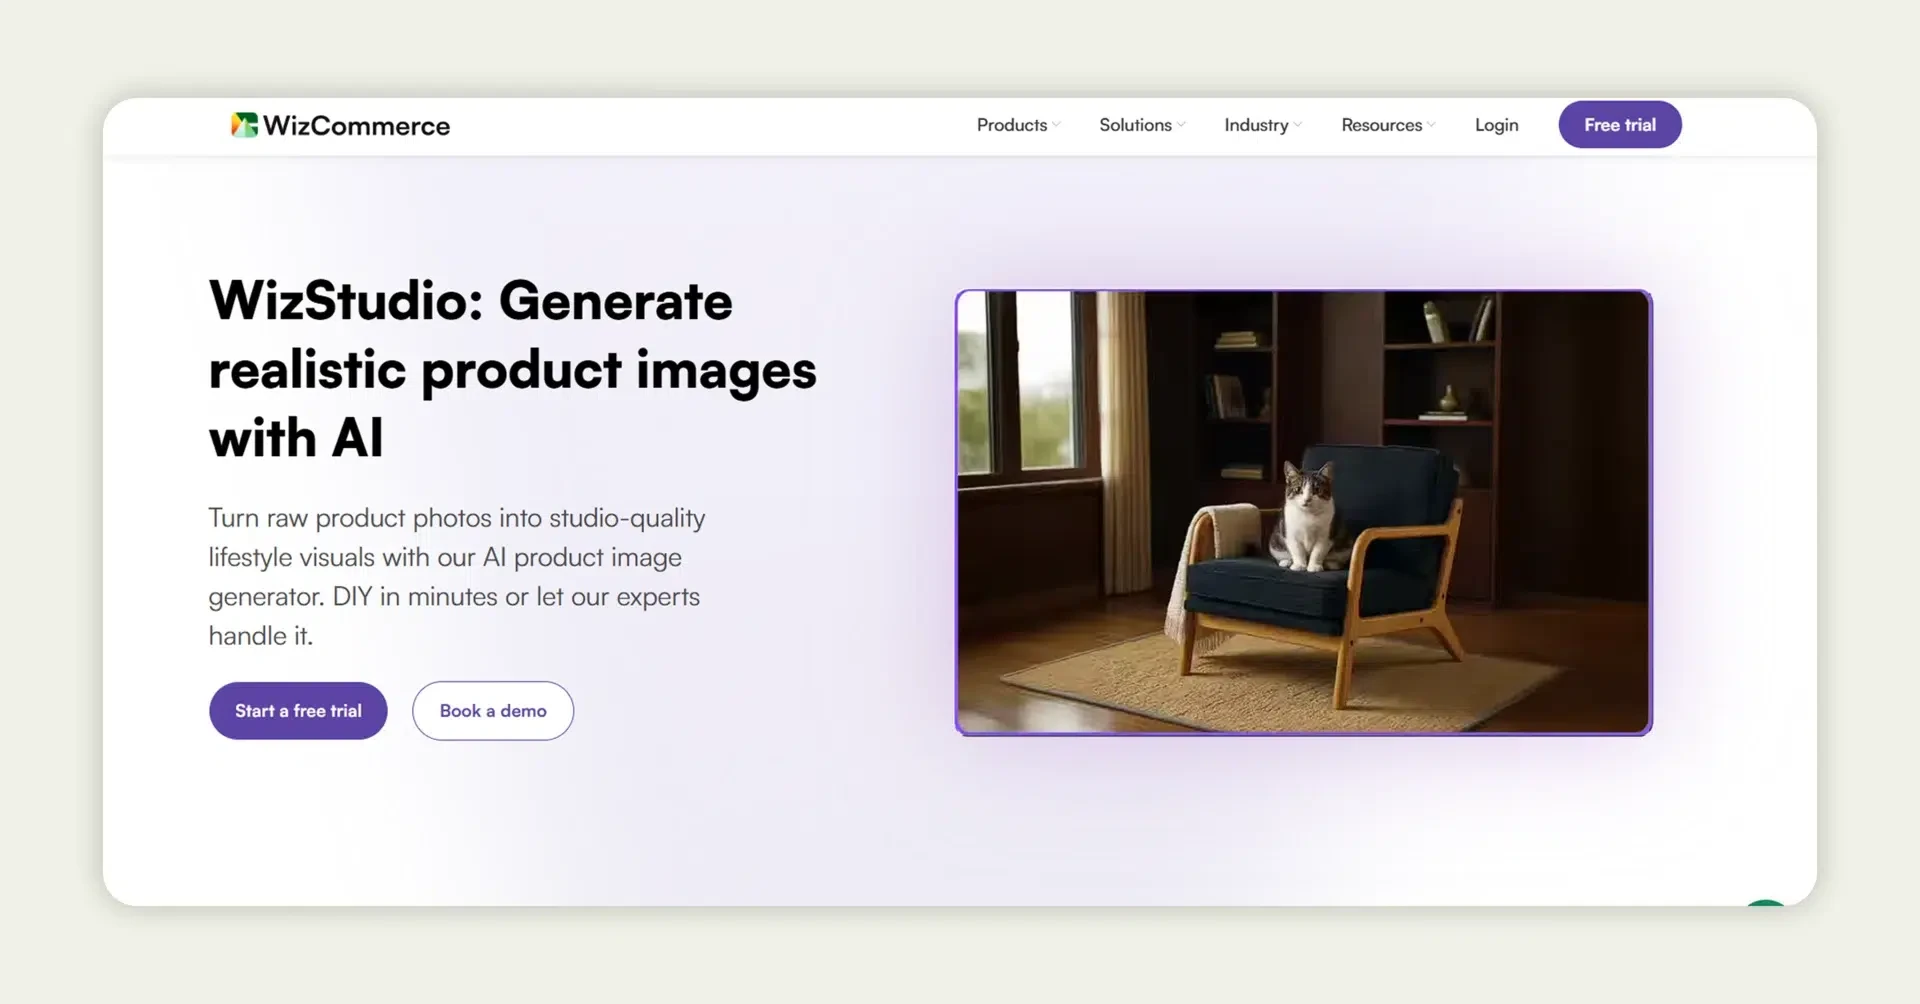
Task: Expand the Products dropdown chevron
Action: (x=1056, y=125)
